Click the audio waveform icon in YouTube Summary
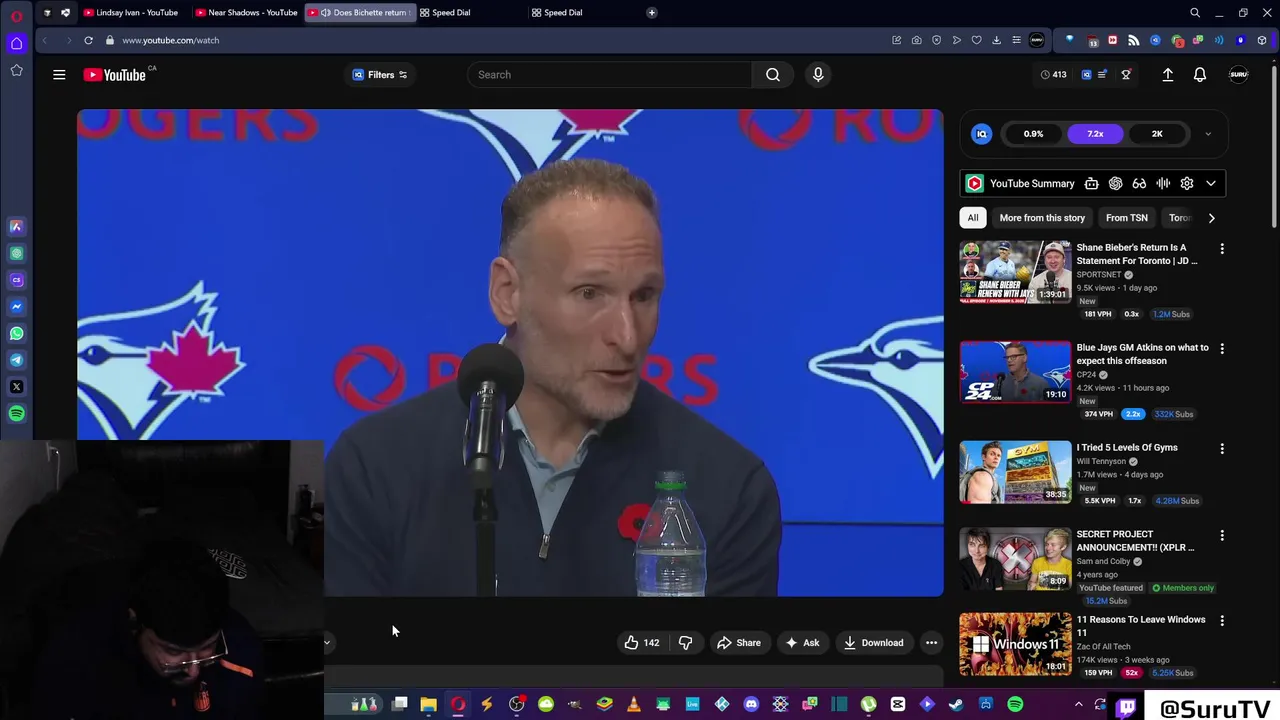This screenshot has height=720, width=1280. [x=1163, y=184]
